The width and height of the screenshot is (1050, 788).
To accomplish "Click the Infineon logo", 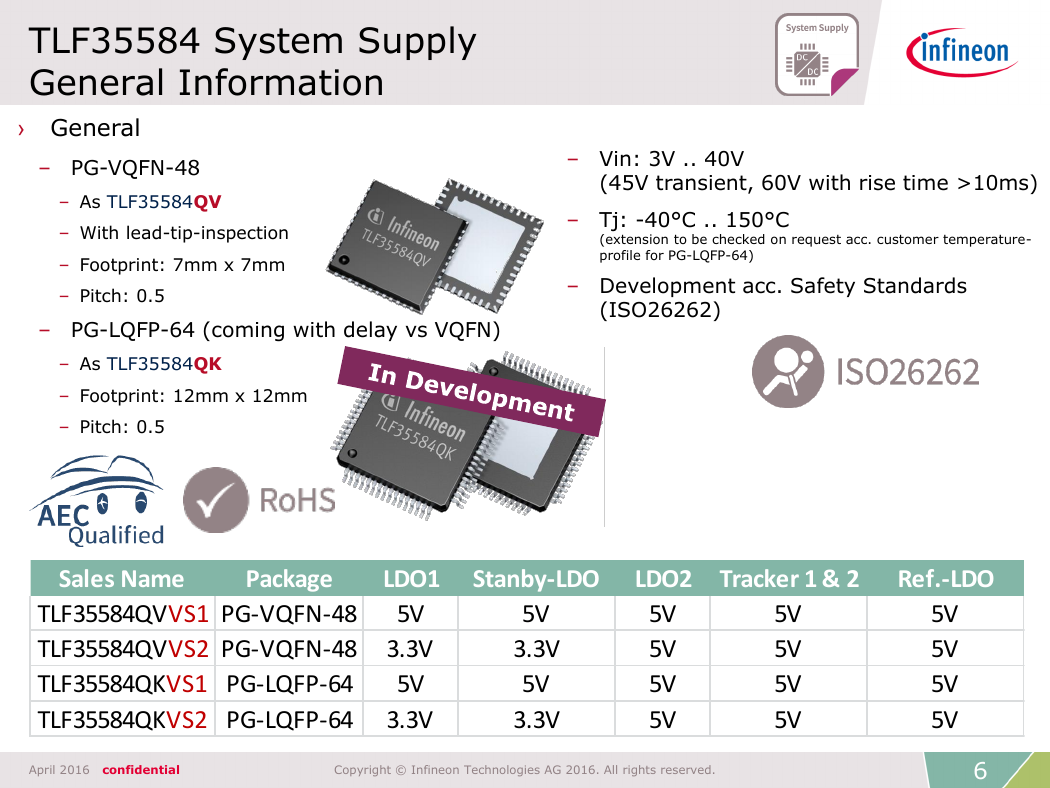I will (x=962, y=52).
